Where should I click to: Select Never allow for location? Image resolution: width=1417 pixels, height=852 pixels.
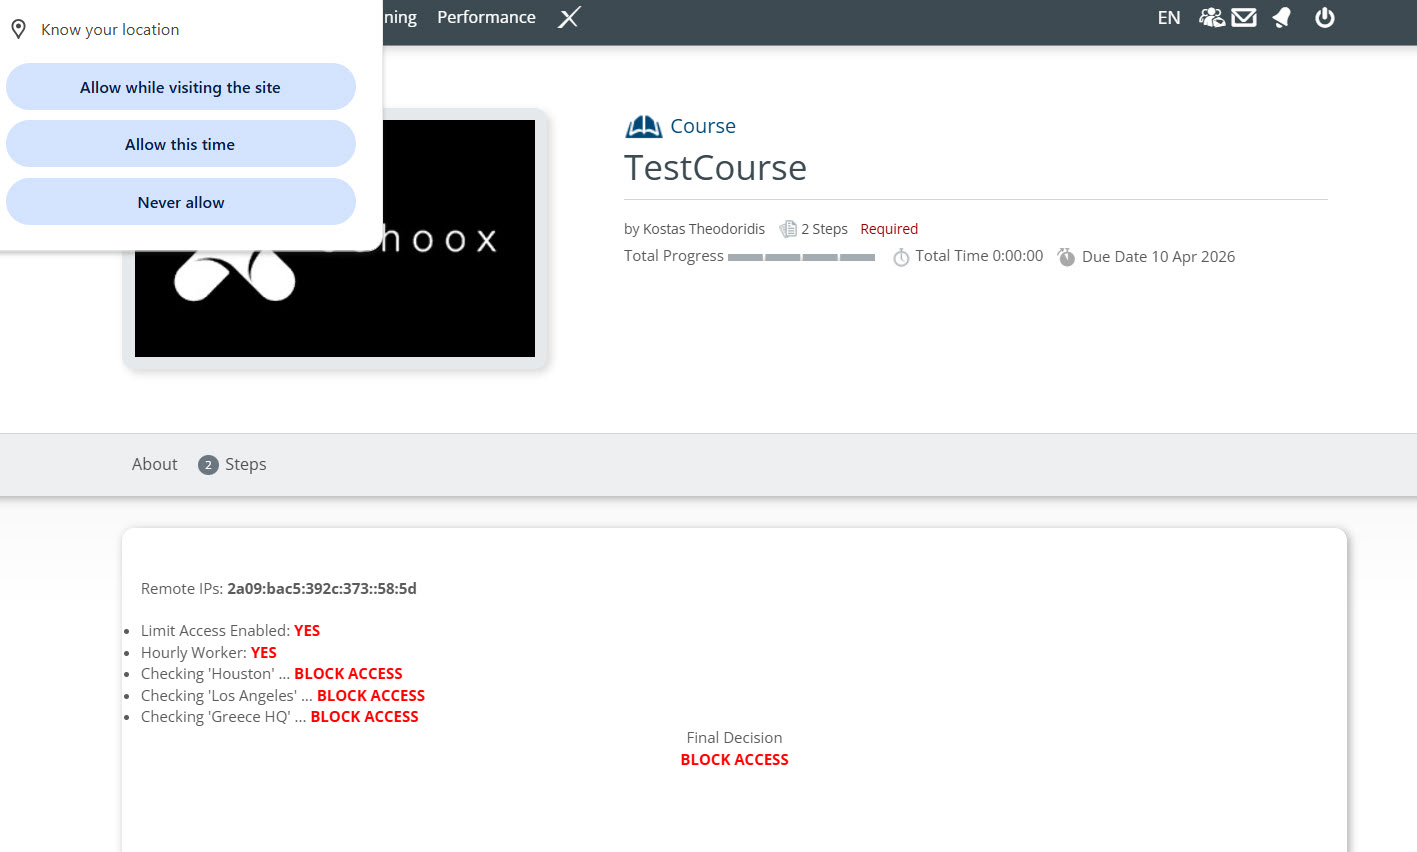pos(181,202)
